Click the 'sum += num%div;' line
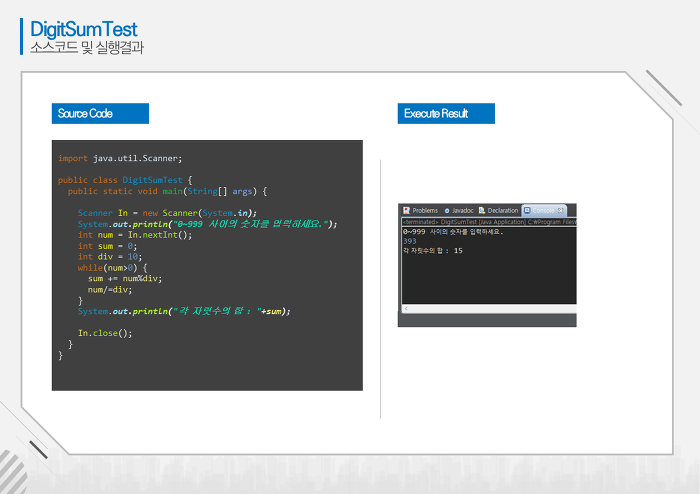The image size is (700, 494). [x=125, y=278]
